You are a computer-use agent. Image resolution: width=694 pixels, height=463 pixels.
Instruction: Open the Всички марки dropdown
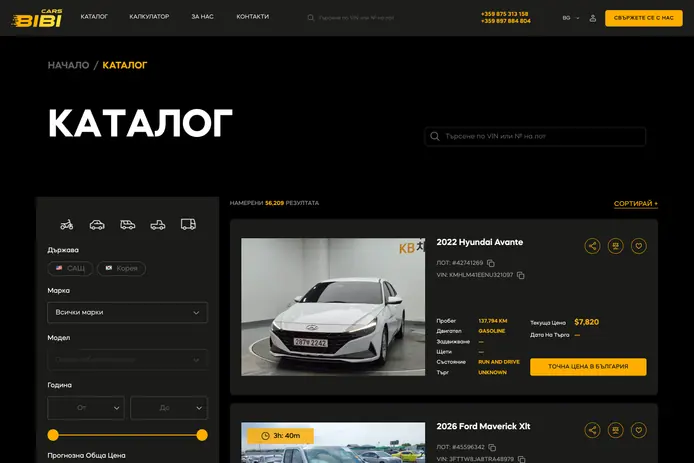click(127, 313)
